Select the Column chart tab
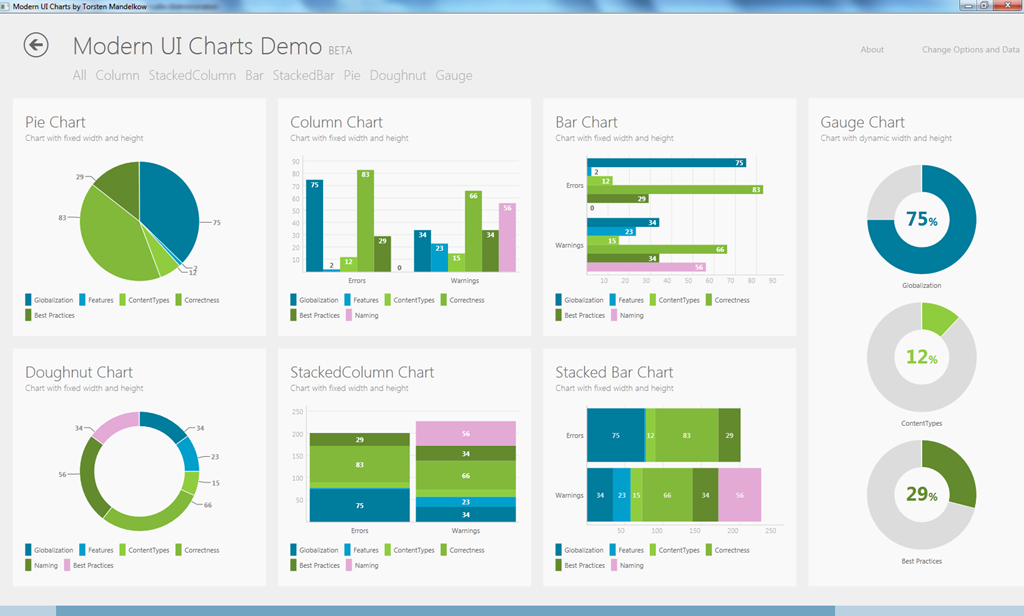This screenshot has width=1024, height=616. (117, 76)
